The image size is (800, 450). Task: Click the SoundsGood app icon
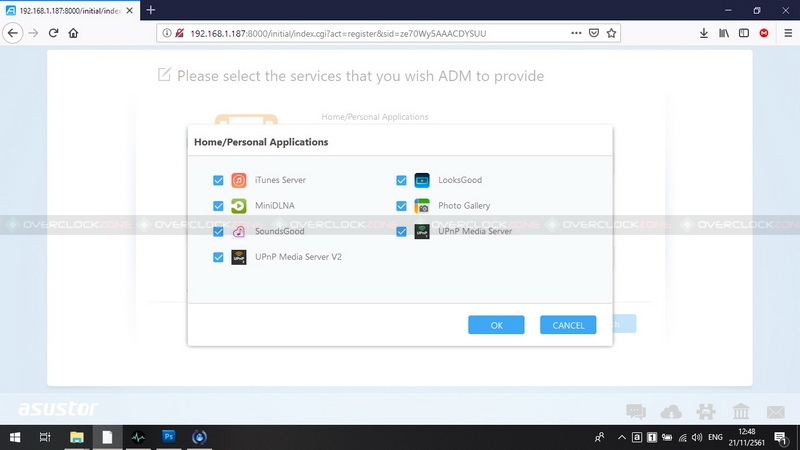tap(239, 231)
